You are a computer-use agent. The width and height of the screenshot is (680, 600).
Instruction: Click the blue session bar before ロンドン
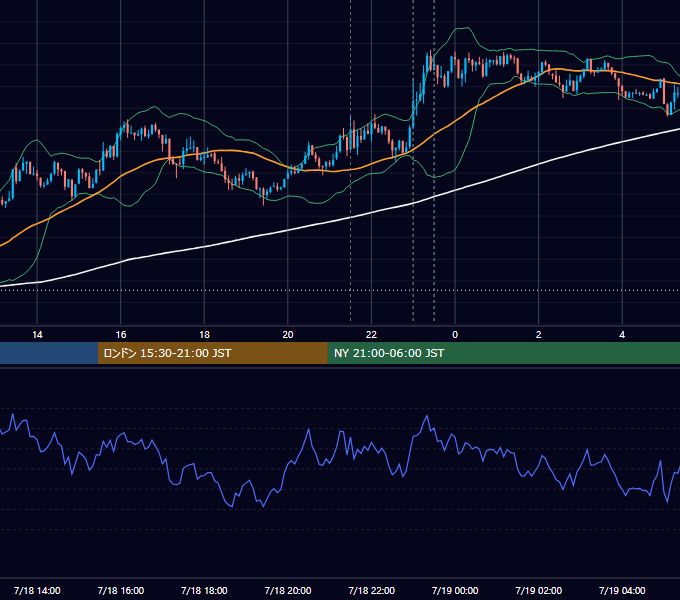(49, 353)
